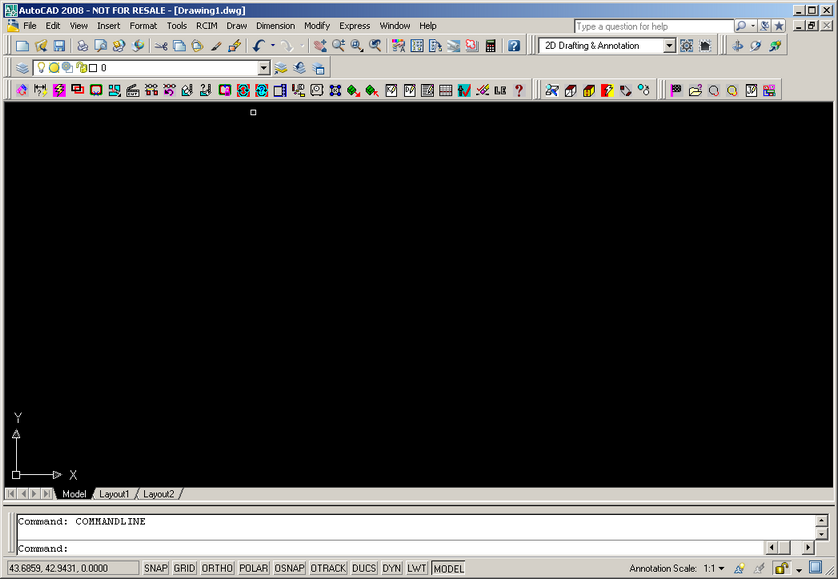Toggle ORTHO mode on or off
The width and height of the screenshot is (838, 579).
(x=217, y=568)
